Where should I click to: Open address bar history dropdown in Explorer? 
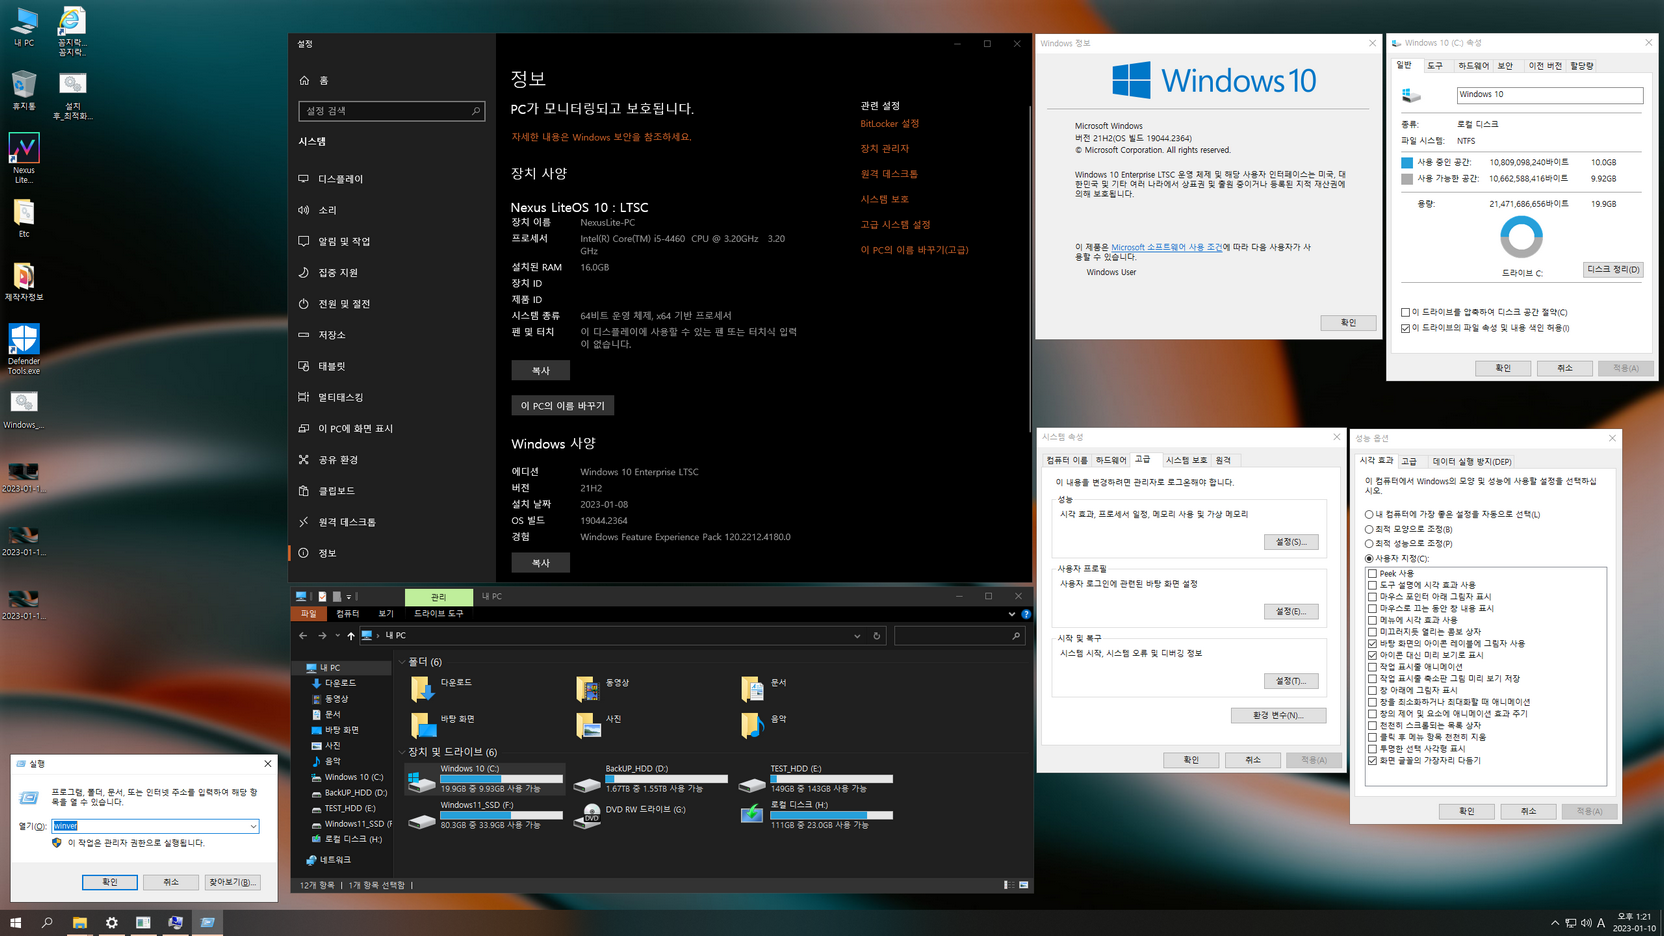(x=857, y=636)
